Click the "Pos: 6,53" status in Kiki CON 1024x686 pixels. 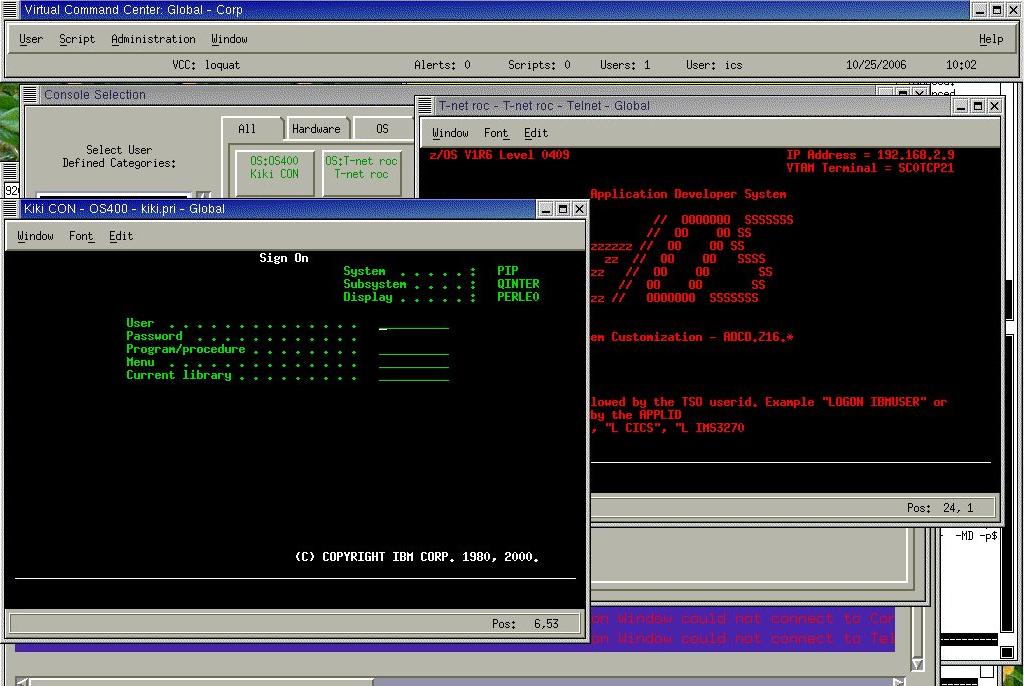pos(526,624)
